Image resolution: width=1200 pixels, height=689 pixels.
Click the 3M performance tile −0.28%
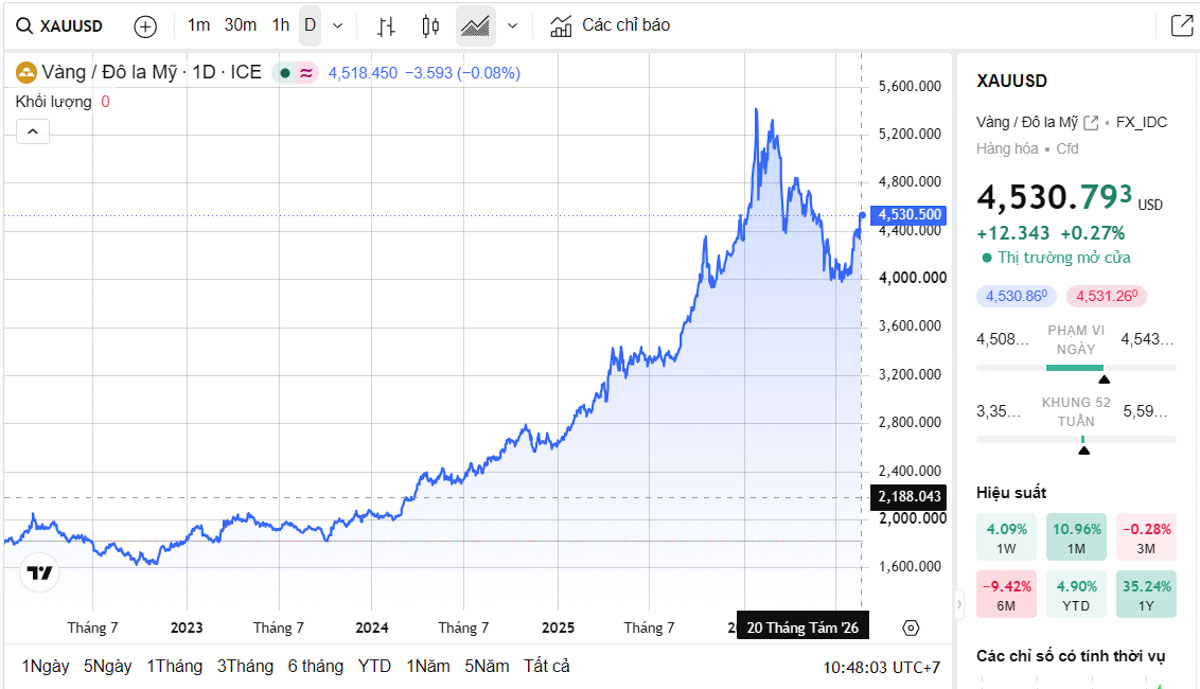click(x=1146, y=537)
